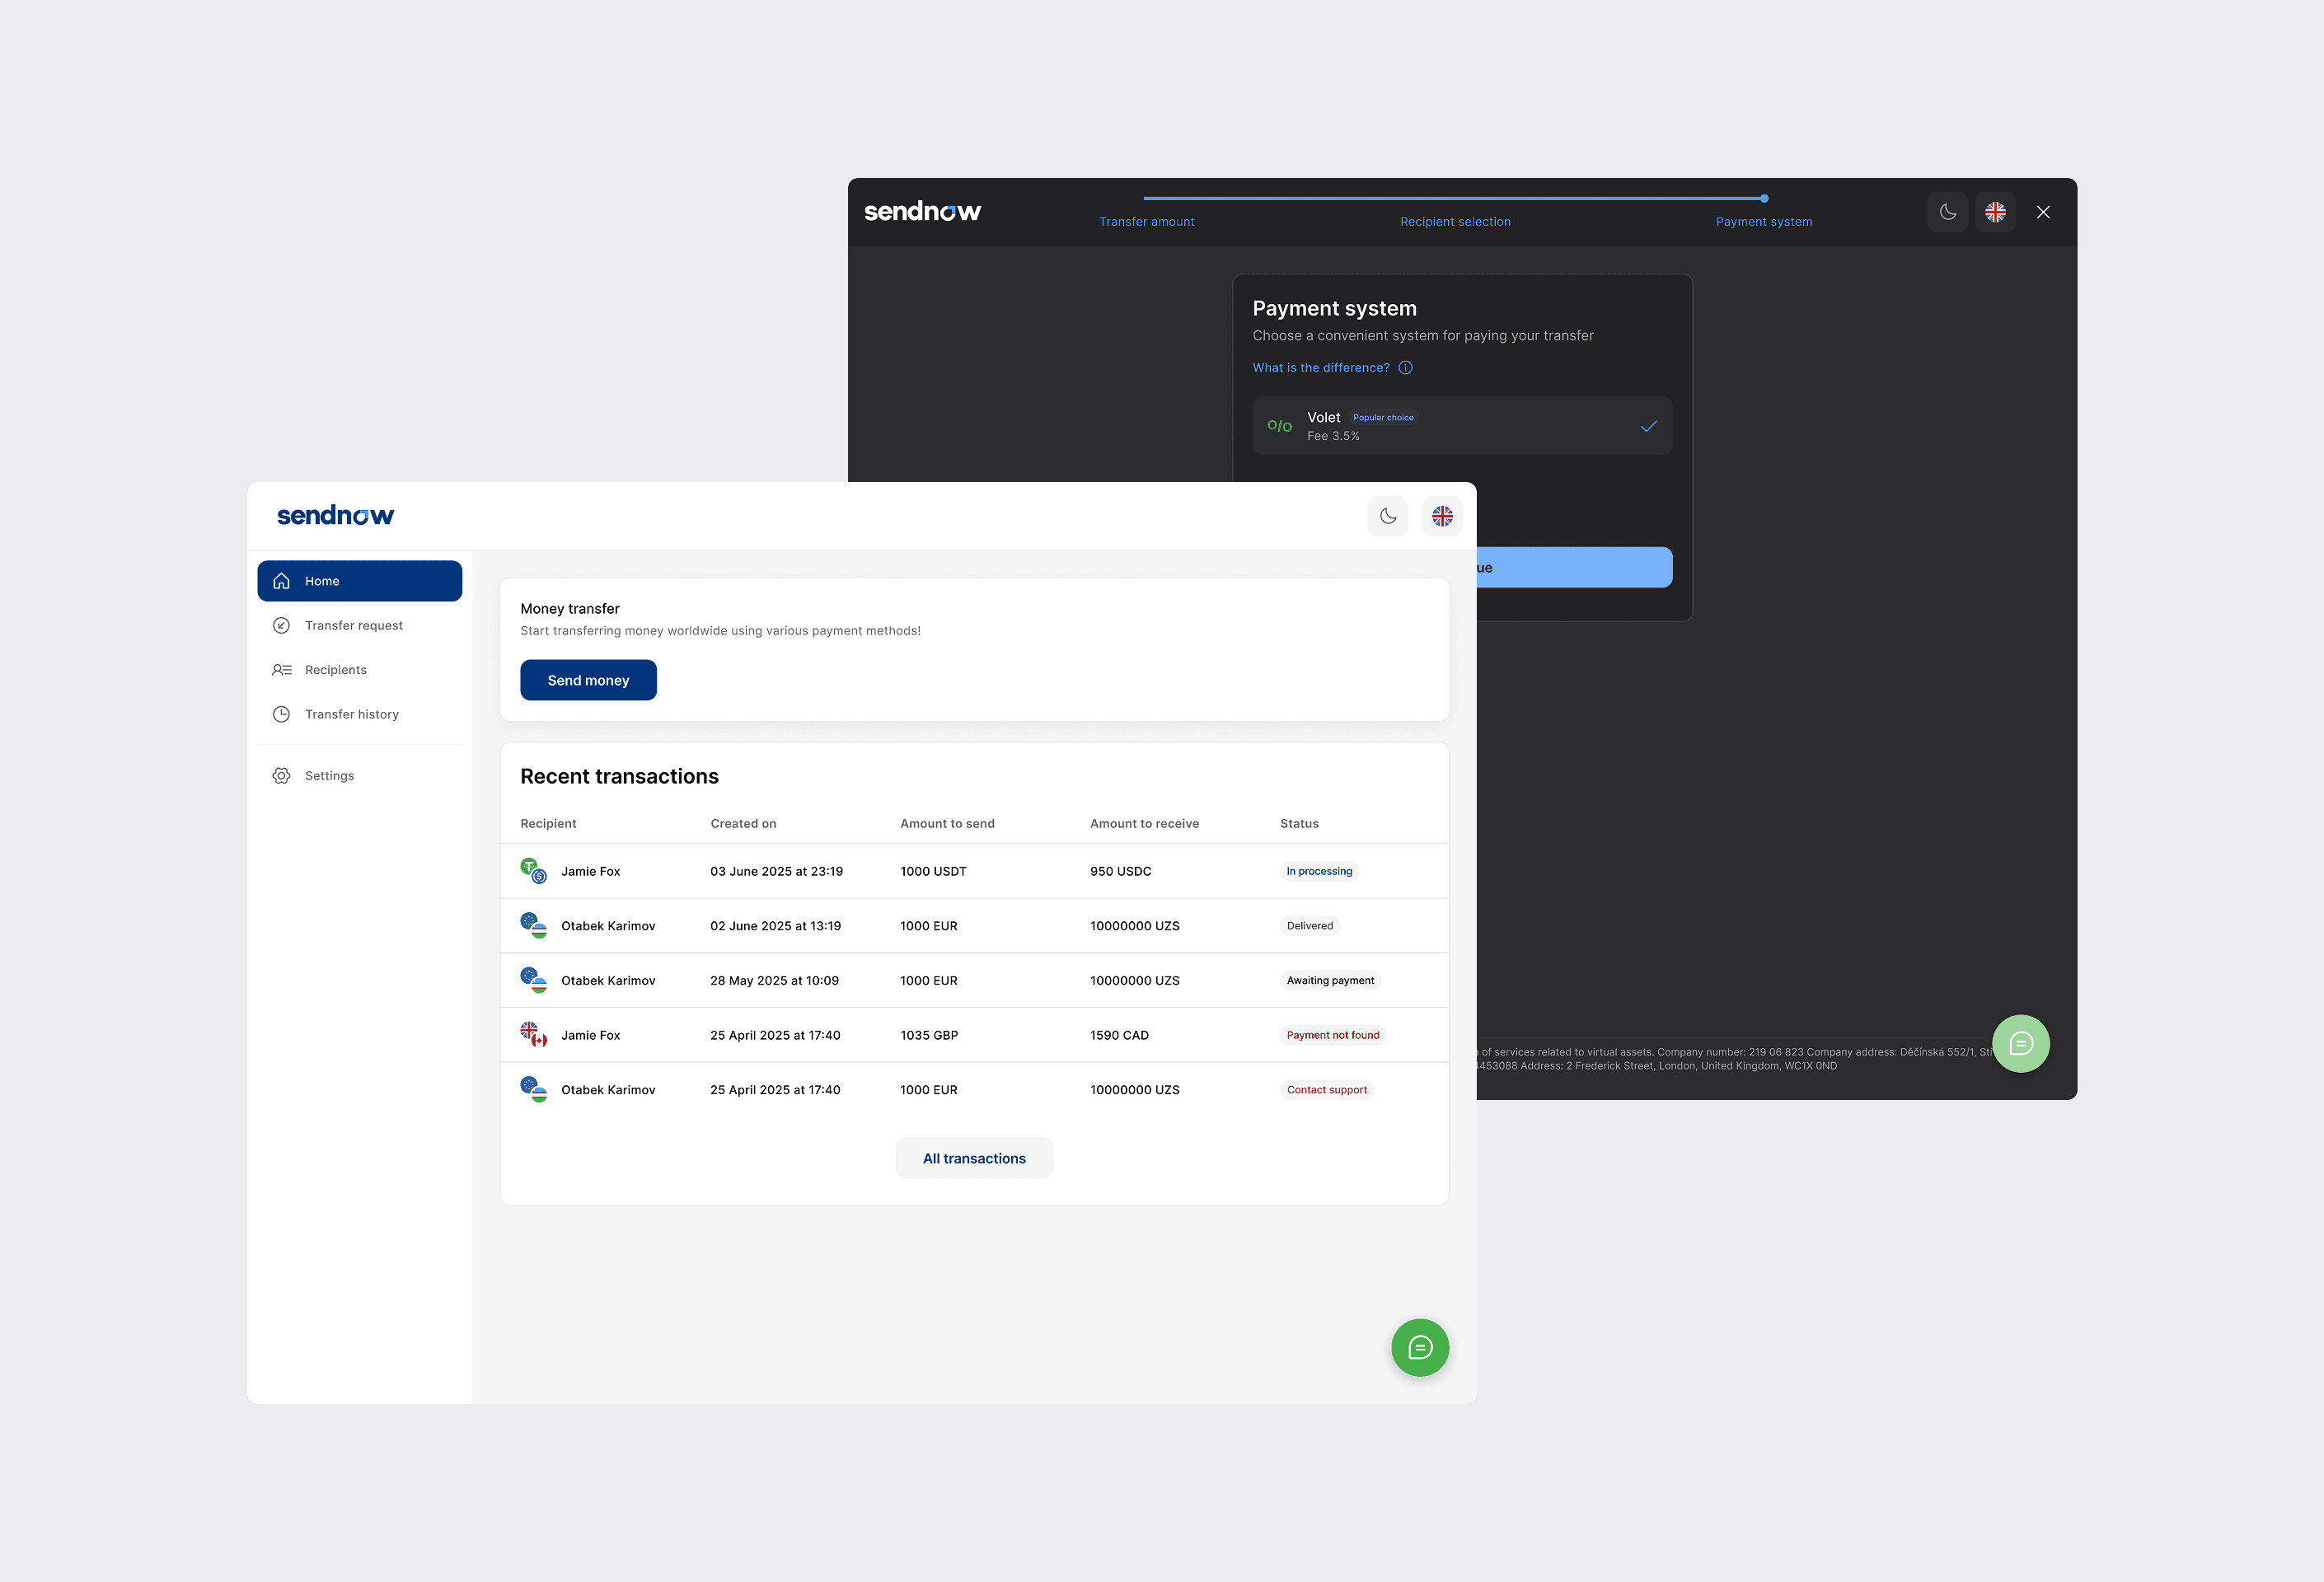View All transactions
Viewport: 2324px width, 1582px height.
pyautogui.click(x=973, y=1158)
